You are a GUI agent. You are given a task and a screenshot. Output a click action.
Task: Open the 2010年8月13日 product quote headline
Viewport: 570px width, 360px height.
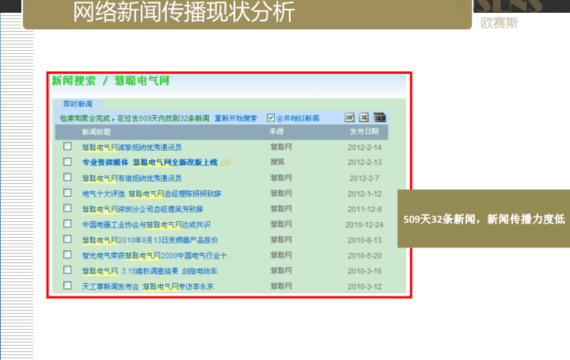pos(150,240)
